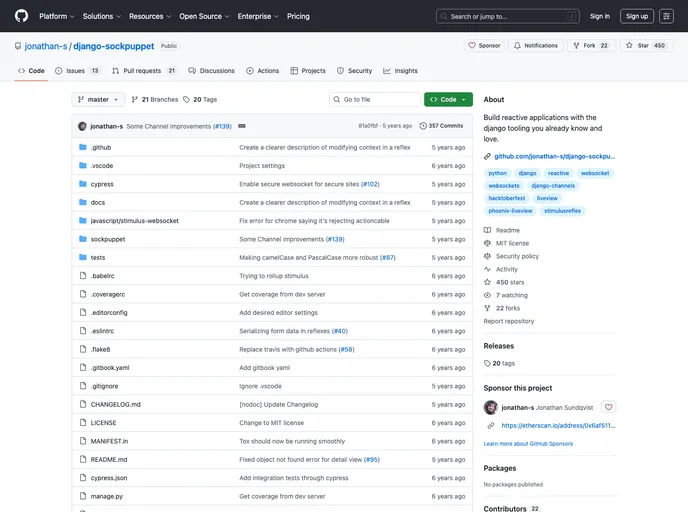The image size is (688, 512).
Task: Click the Sign up button
Action: (x=637, y=16)
